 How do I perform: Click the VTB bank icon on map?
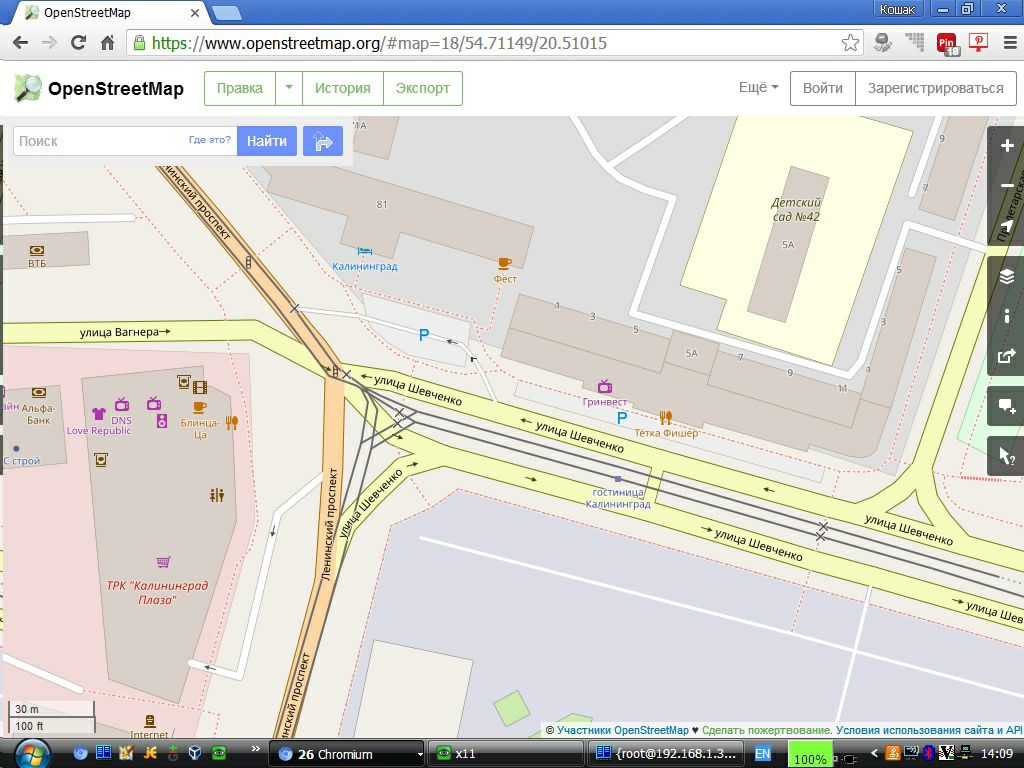point(37,250)
